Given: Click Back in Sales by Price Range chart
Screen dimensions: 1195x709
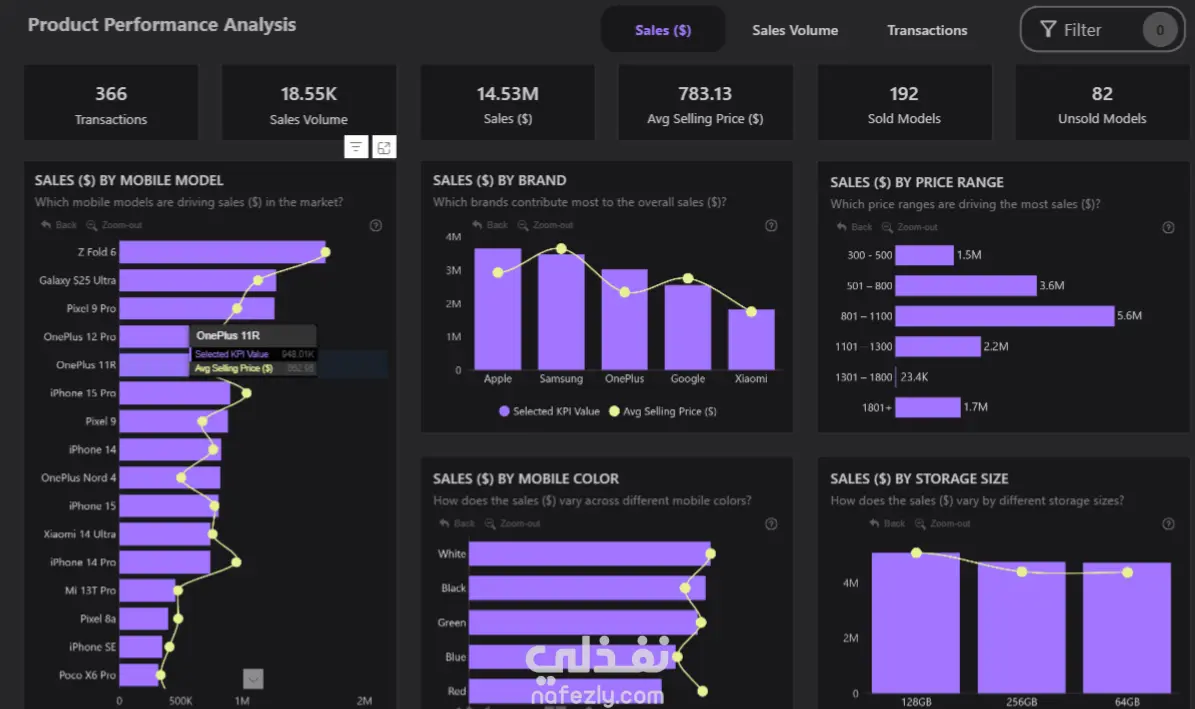Looking at the screenshot, I should pos(854,227).
